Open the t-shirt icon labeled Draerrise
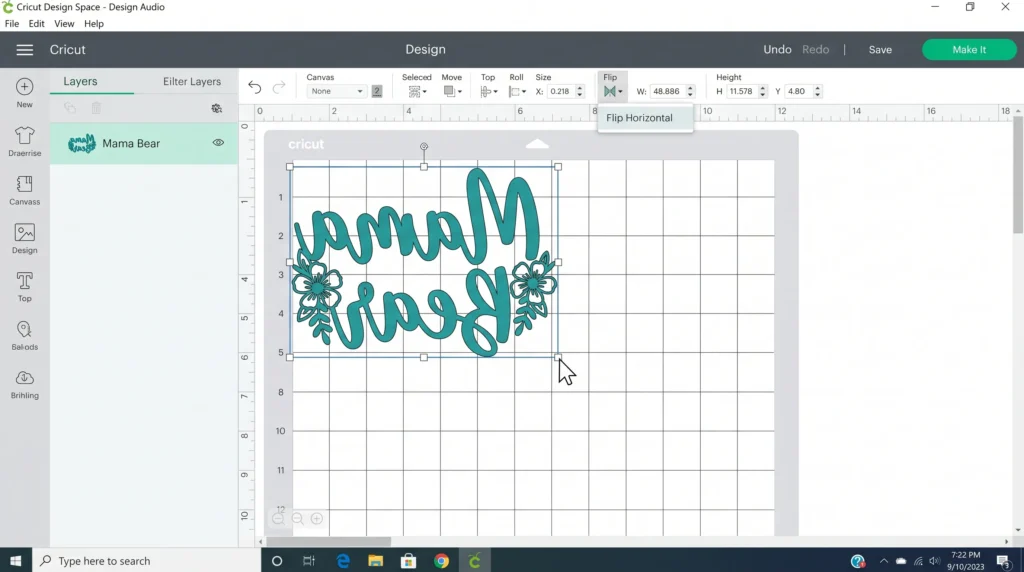1024x572 pixels. coord(24,135)
